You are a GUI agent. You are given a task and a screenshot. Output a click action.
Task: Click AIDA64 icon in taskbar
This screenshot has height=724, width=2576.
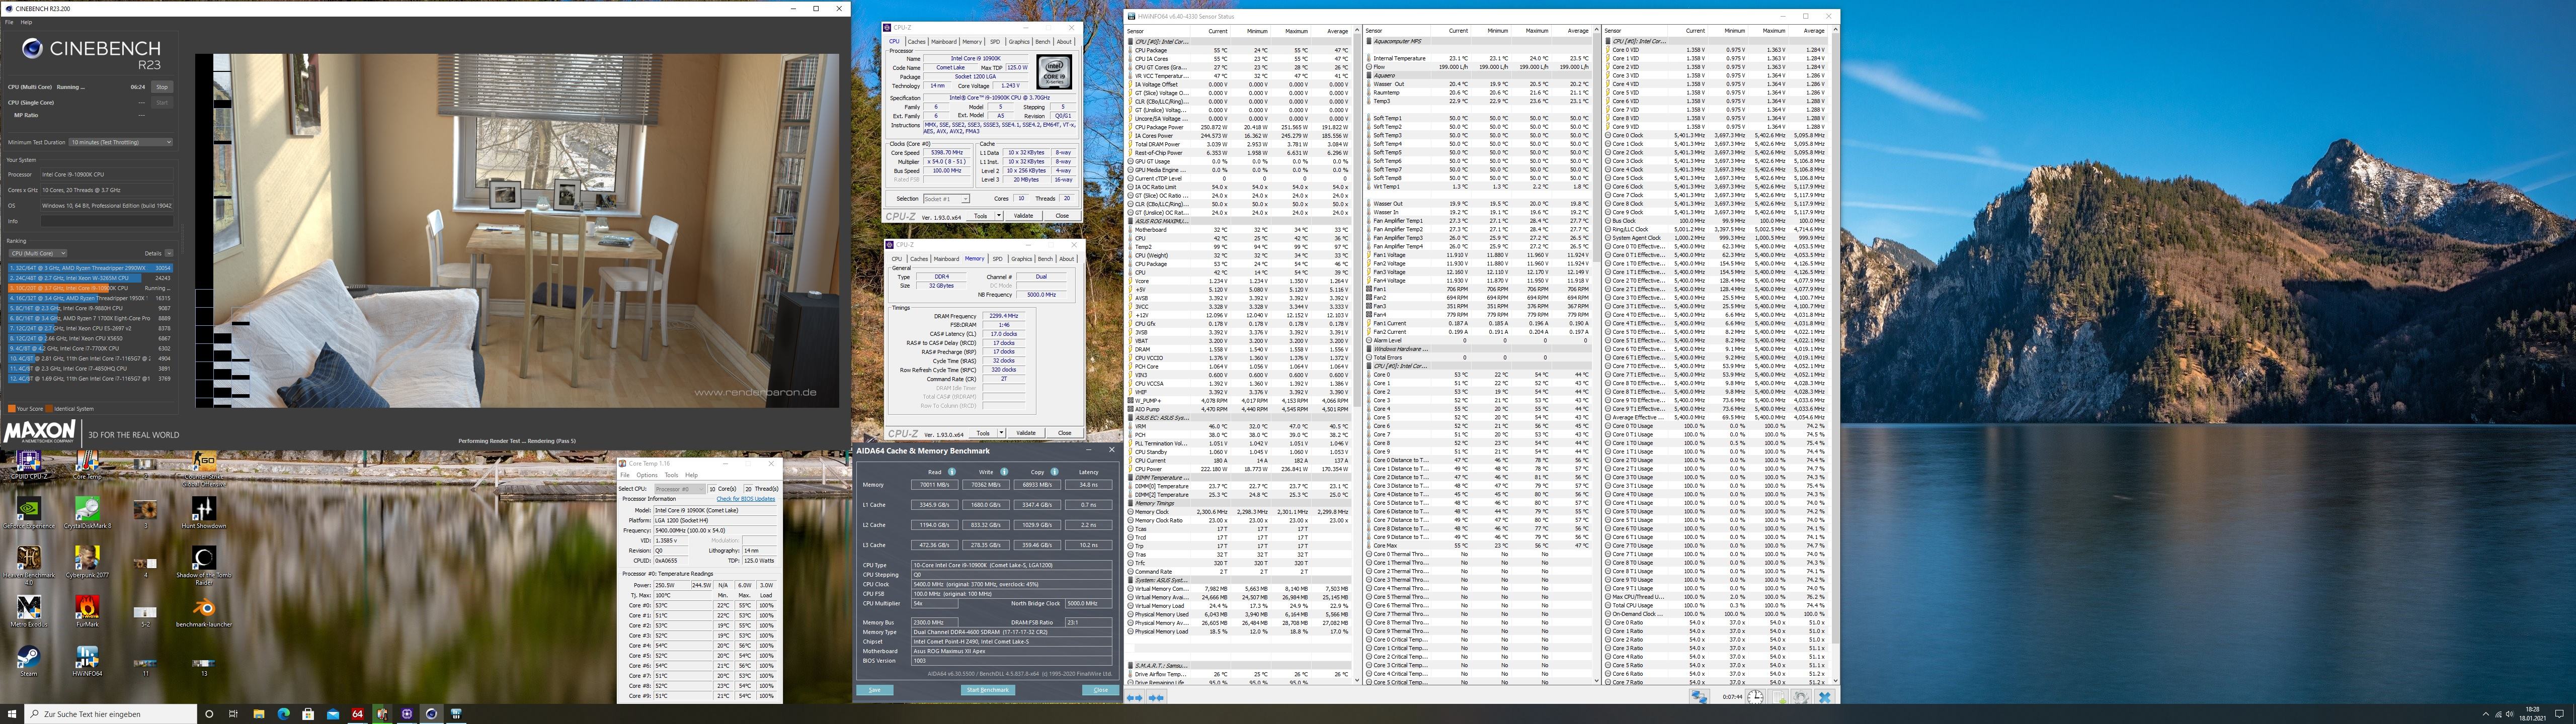click(x=357, y=714)
